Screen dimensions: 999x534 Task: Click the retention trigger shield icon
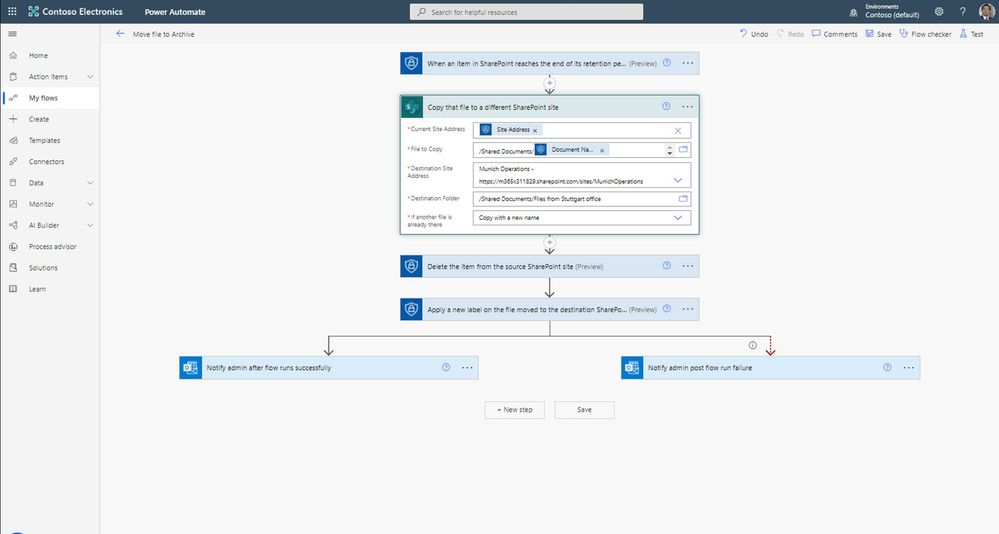412,63
